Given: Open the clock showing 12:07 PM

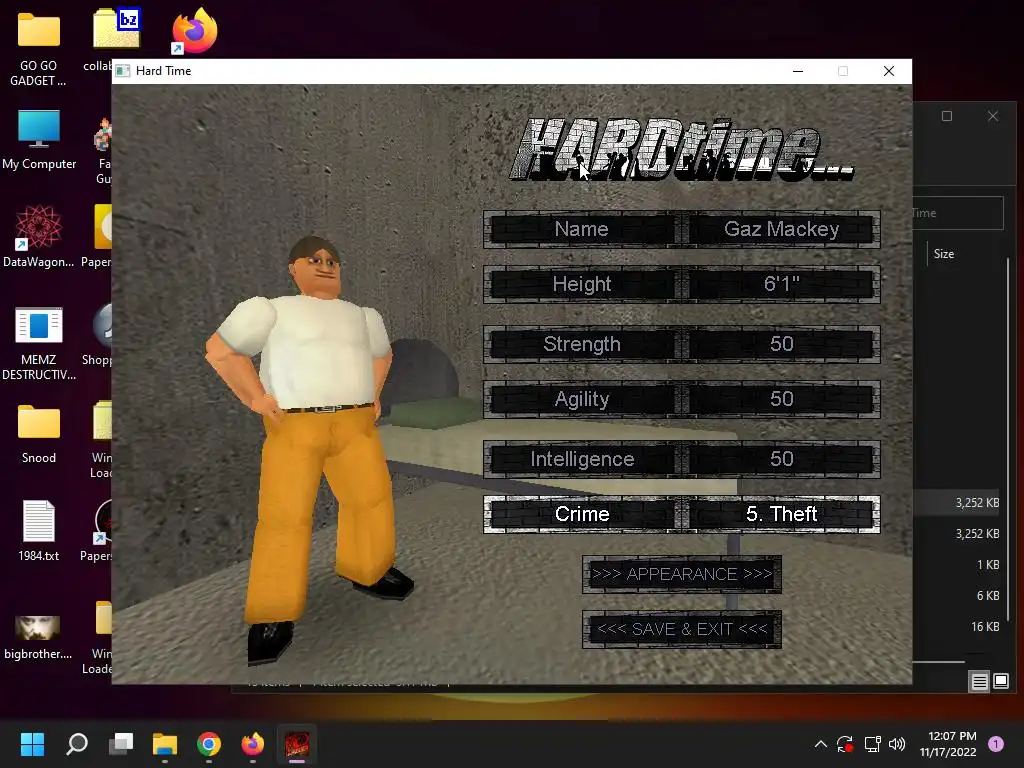Looking at the screenshot, I should 948,744.
